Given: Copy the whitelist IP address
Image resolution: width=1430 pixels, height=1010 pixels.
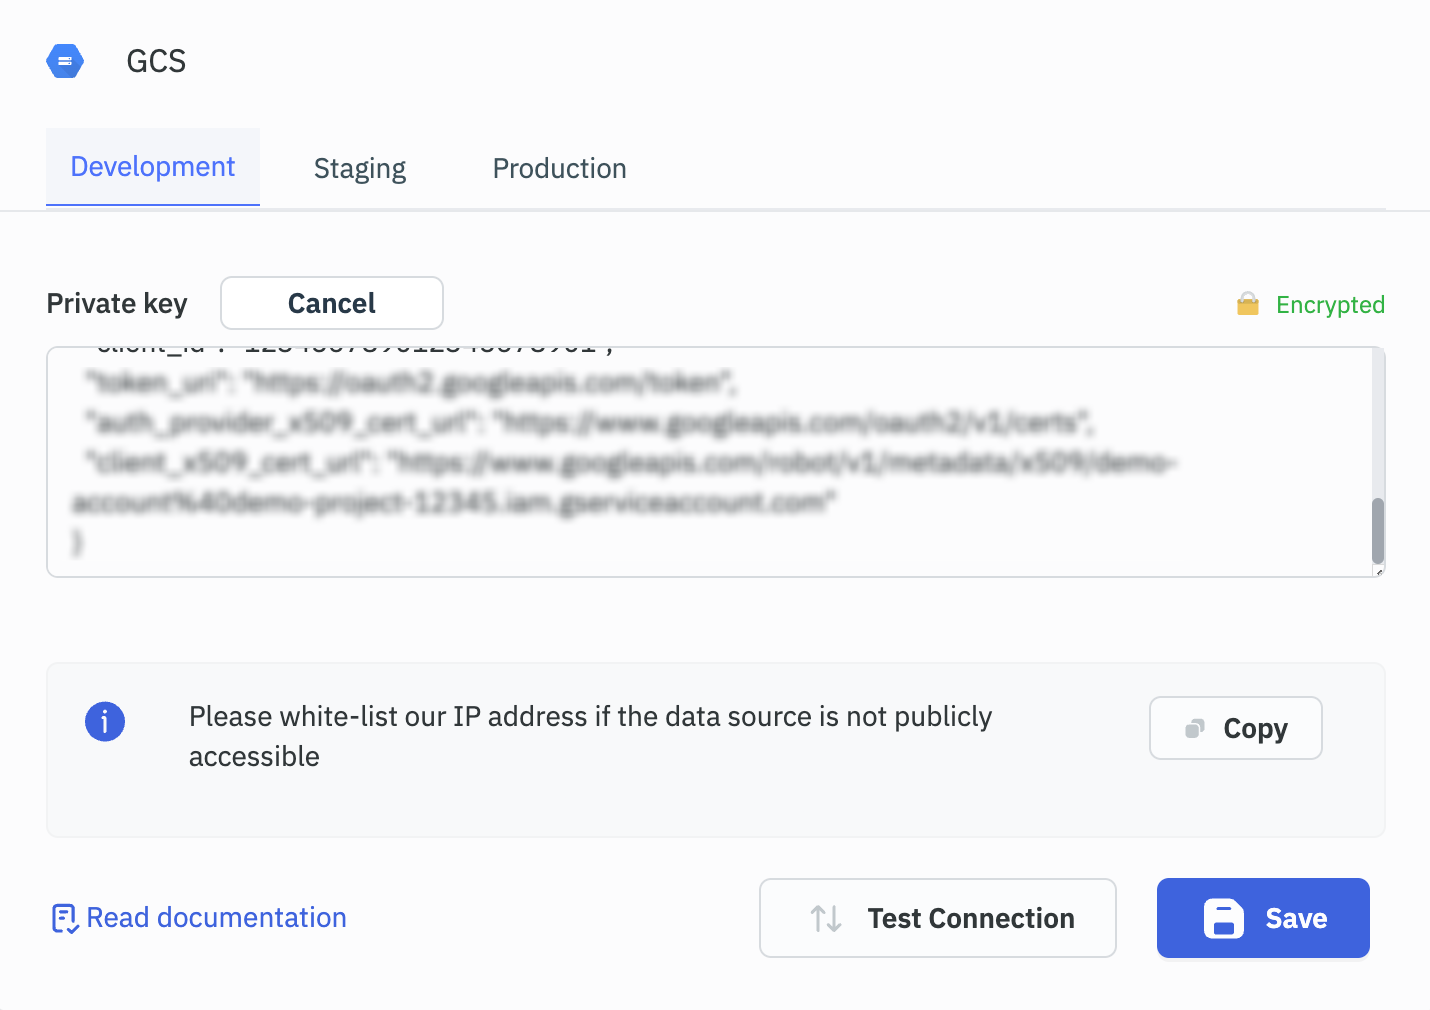Looking at the screenshot, I should pyautogui.click(x=1235, y=728).
